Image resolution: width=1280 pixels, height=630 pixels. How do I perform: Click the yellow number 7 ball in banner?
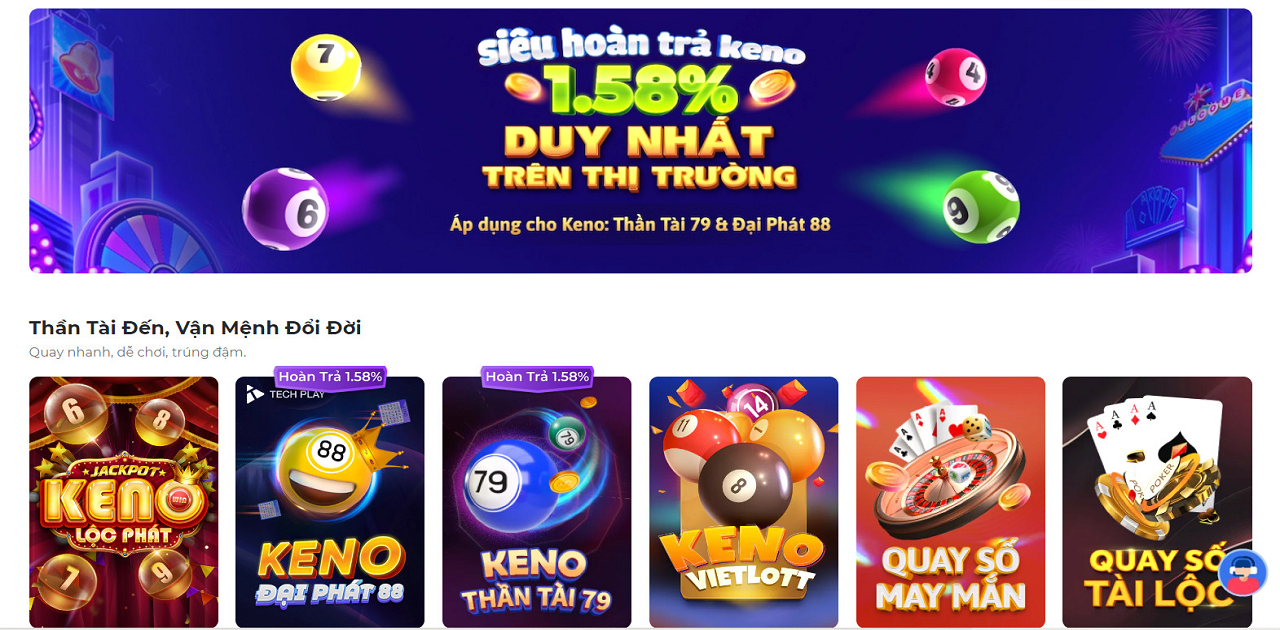pyautogui.click(x=326, y=67)
